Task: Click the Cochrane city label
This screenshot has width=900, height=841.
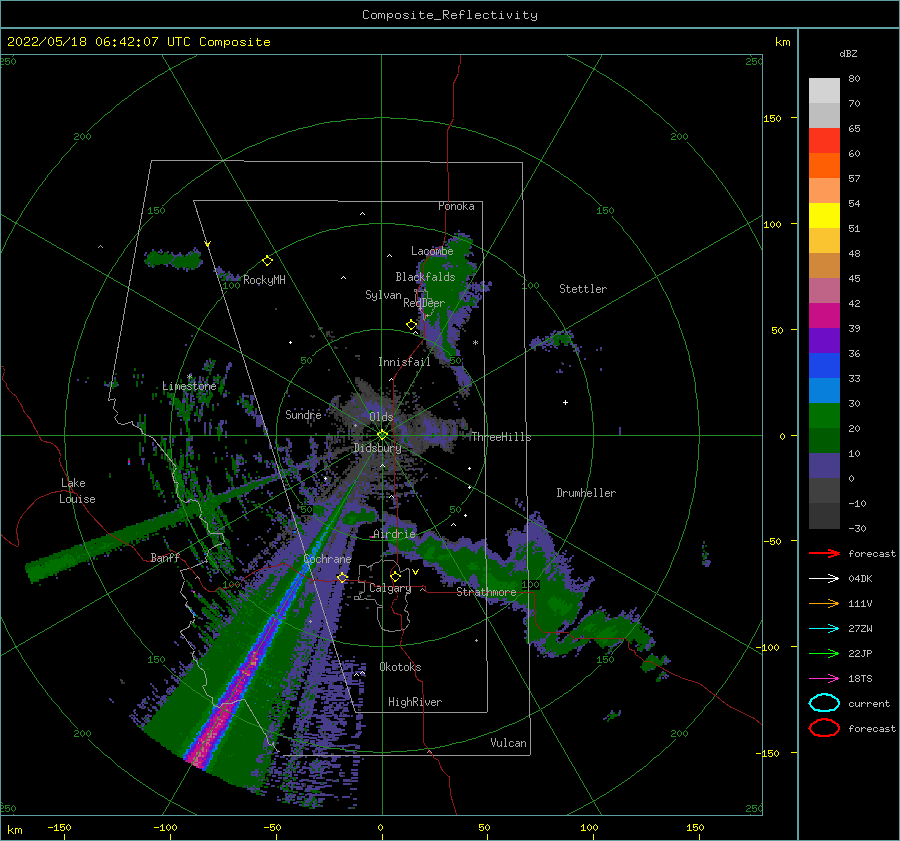Action: [327, 559]
